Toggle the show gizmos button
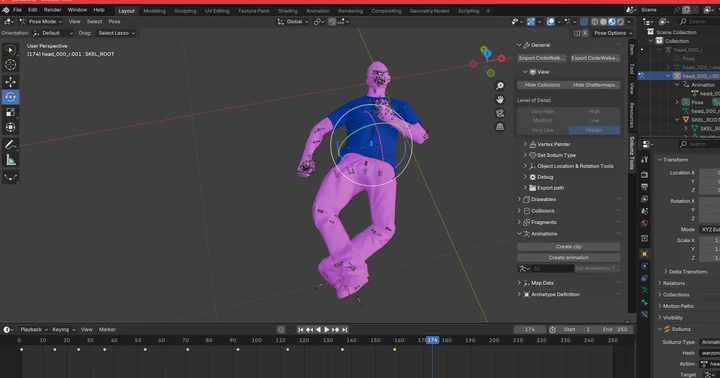The height and width of the screenshot is (378, 720). (531, 22)
